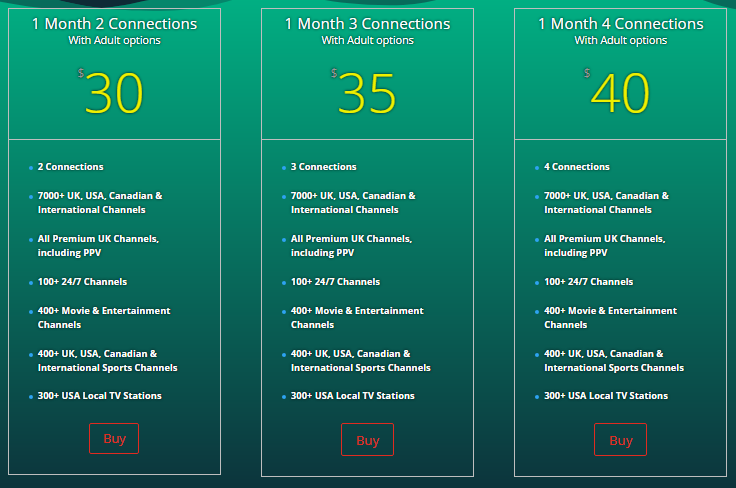Click '100+ 24/7 Channels' in $35 plan
736x488 pixels.
[335, 282]
